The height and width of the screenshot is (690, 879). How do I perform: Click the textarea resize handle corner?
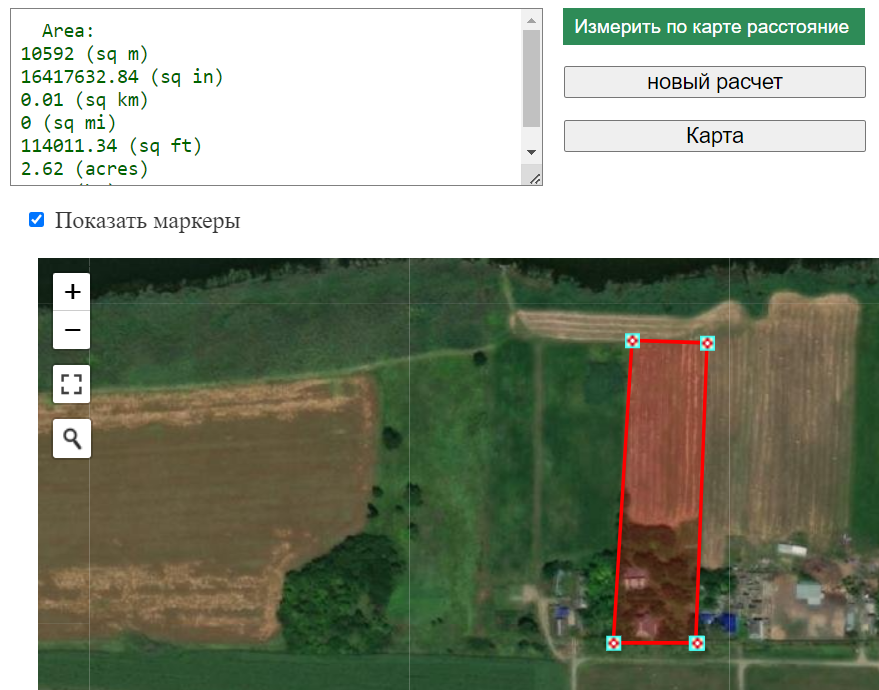pyautogui.click(x=535, y=179)
